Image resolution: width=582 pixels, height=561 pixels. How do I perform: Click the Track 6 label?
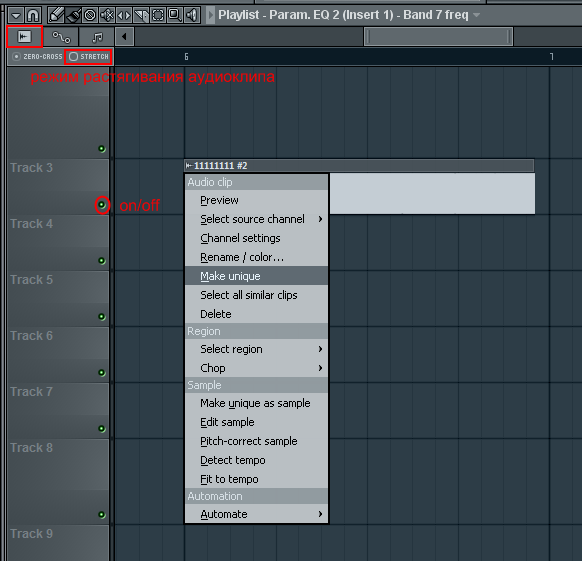(32, 336)
